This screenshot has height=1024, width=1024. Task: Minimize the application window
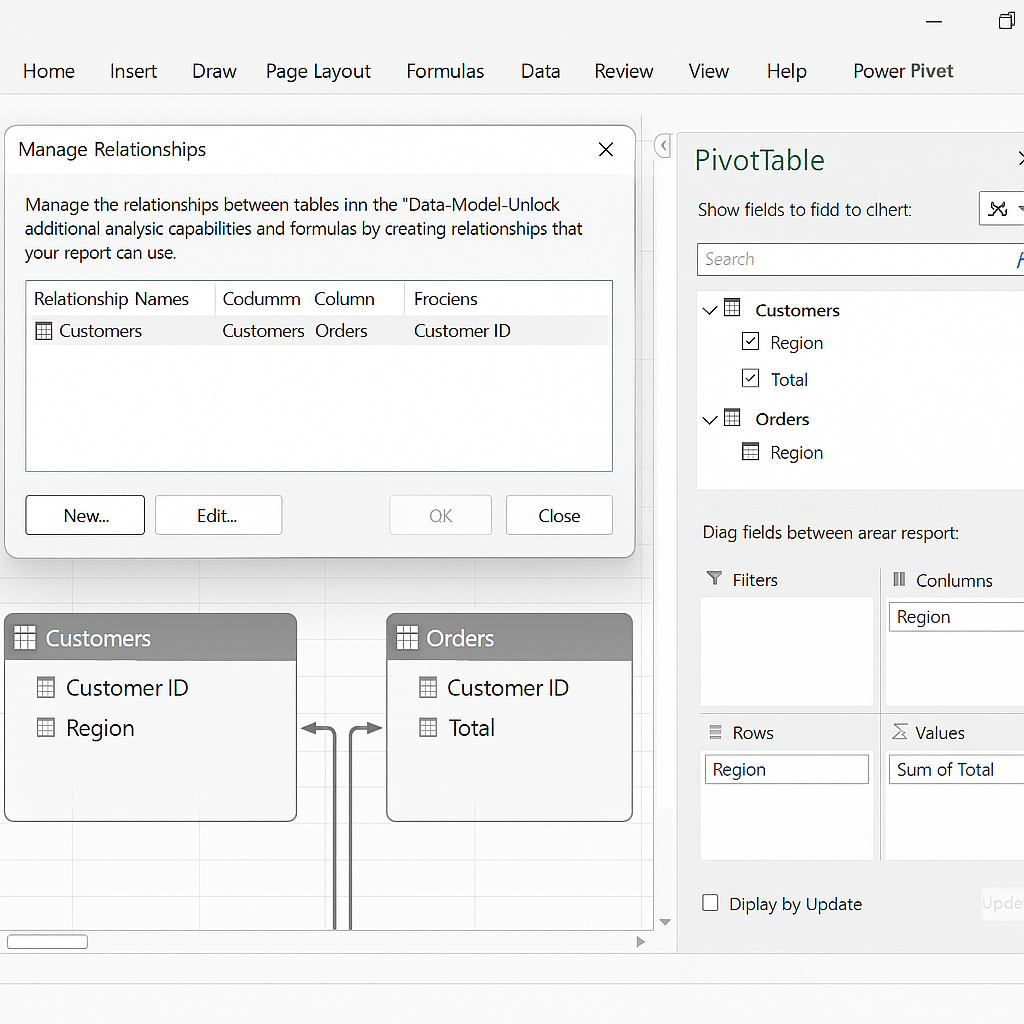(x=934, y=22)
